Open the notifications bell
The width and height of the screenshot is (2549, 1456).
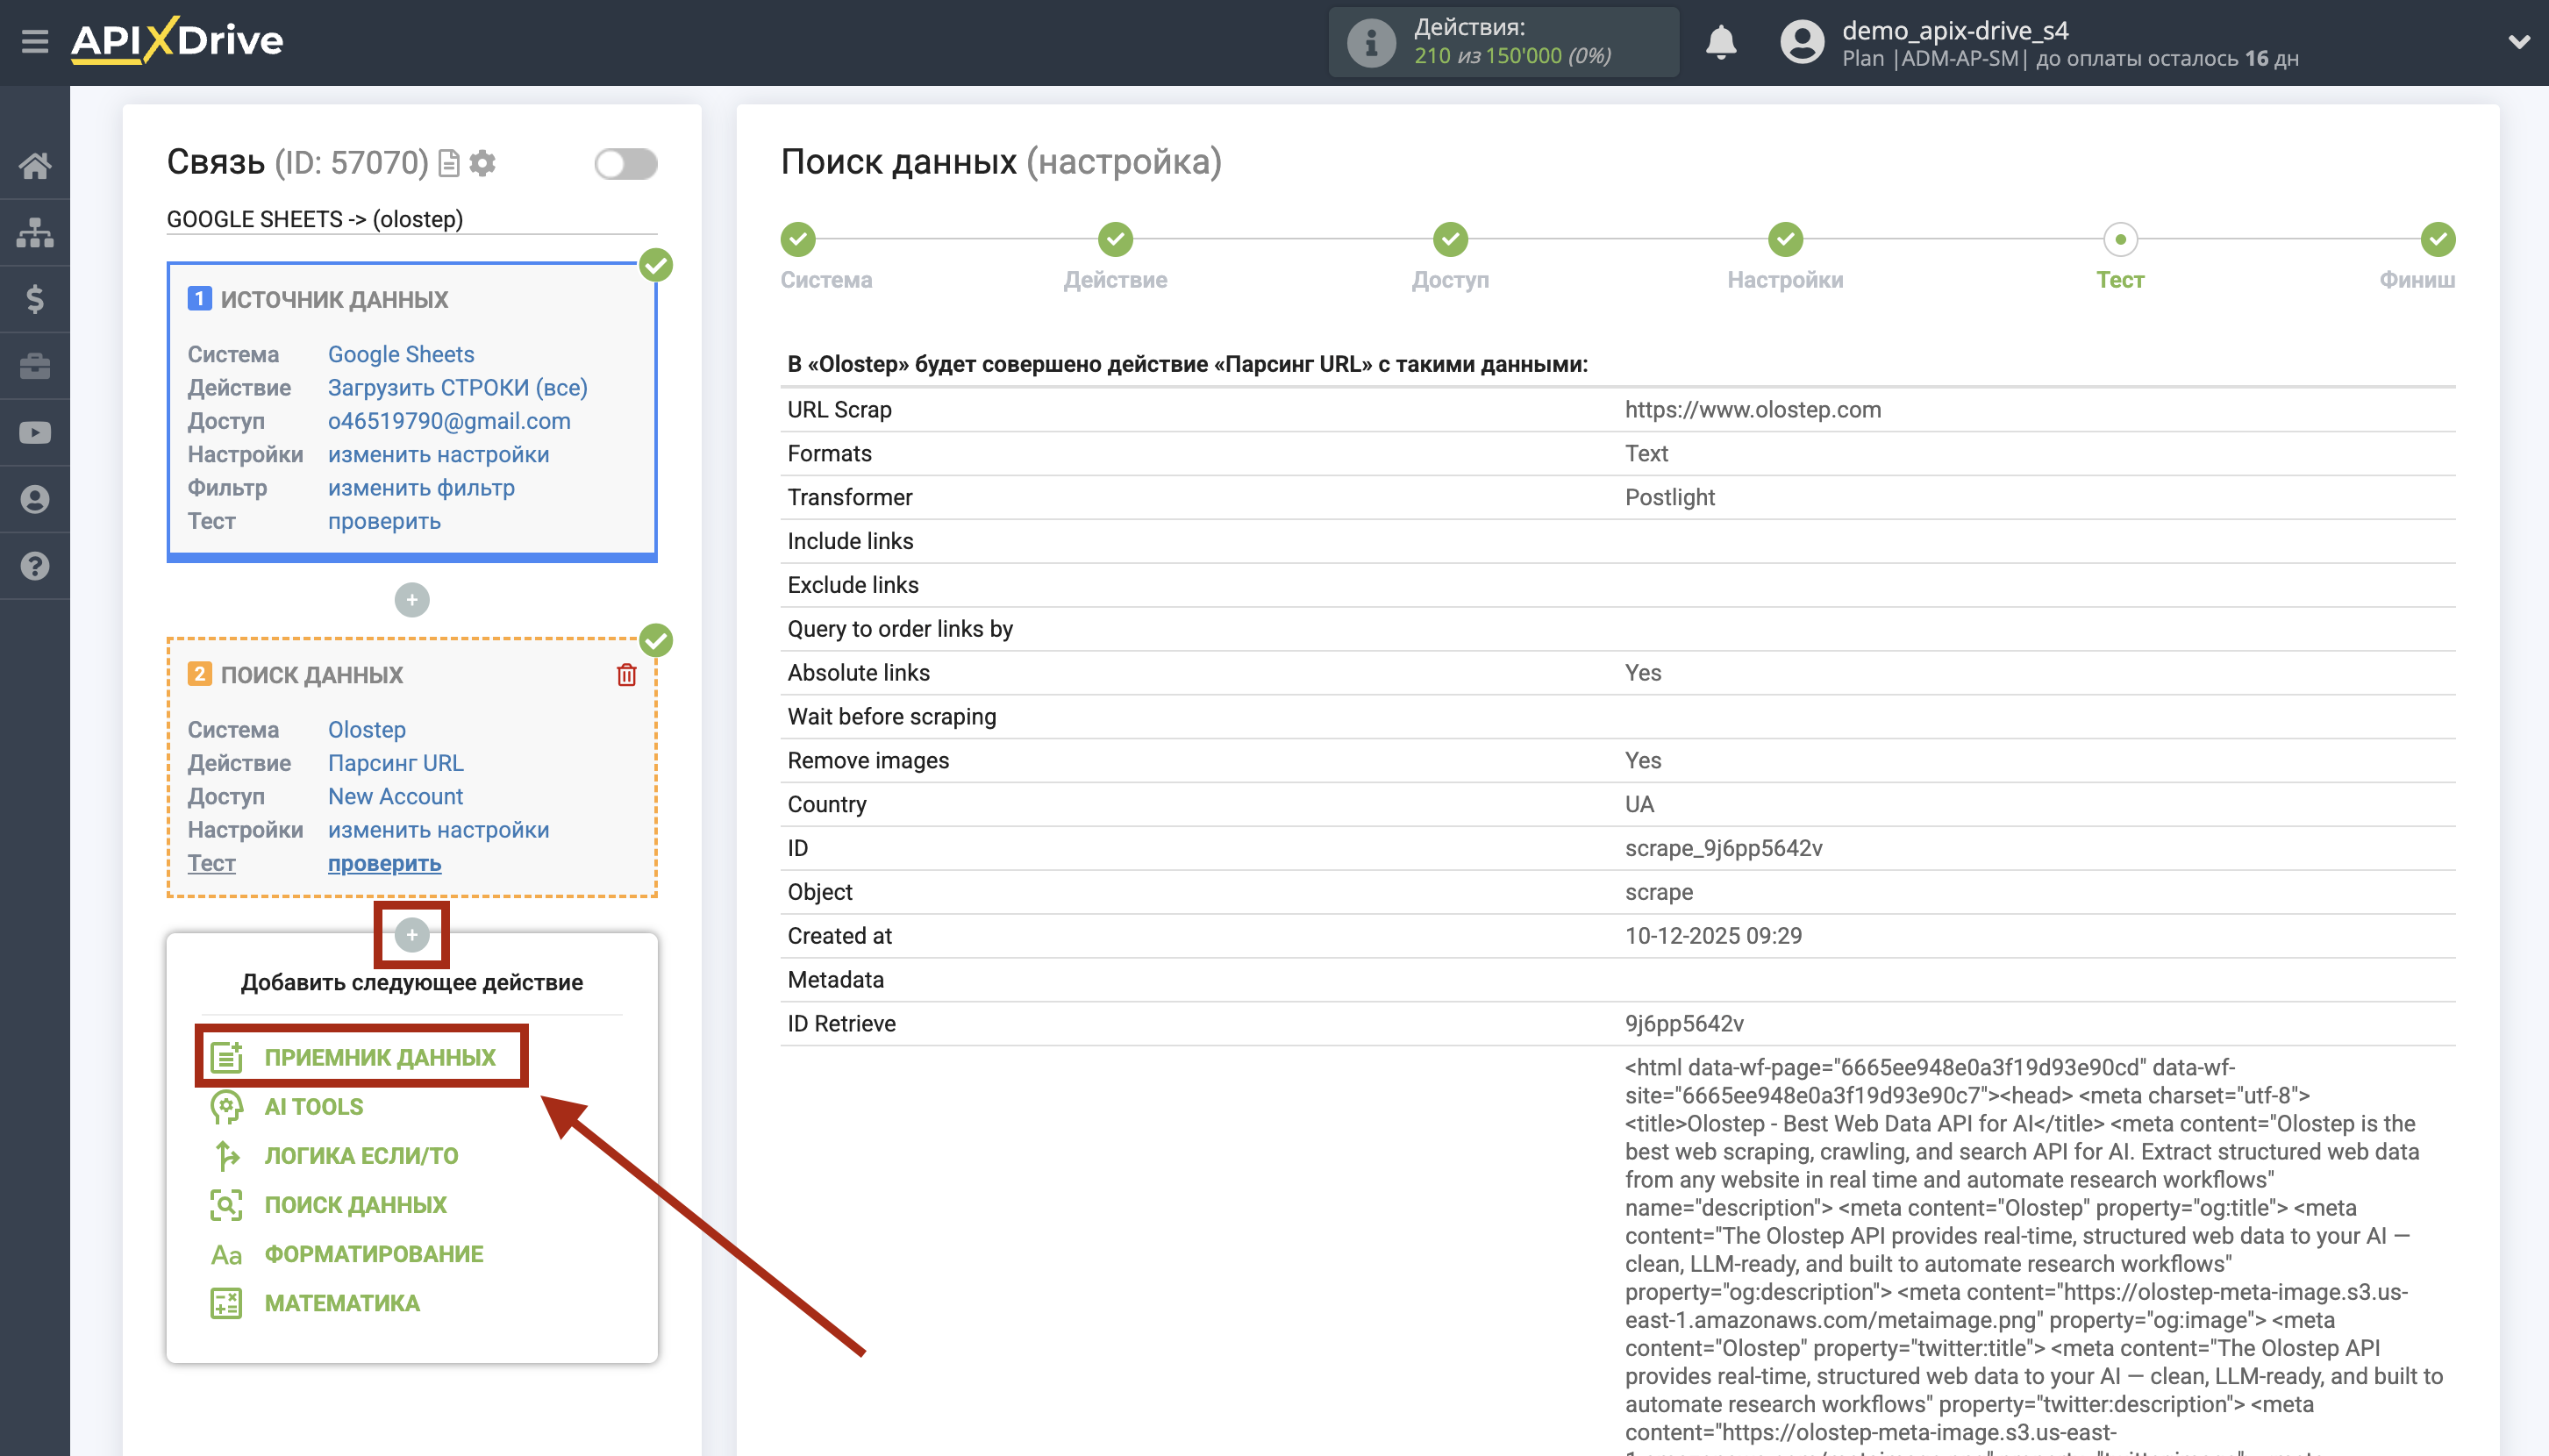pyautogui.click(x=1721, y=42)
